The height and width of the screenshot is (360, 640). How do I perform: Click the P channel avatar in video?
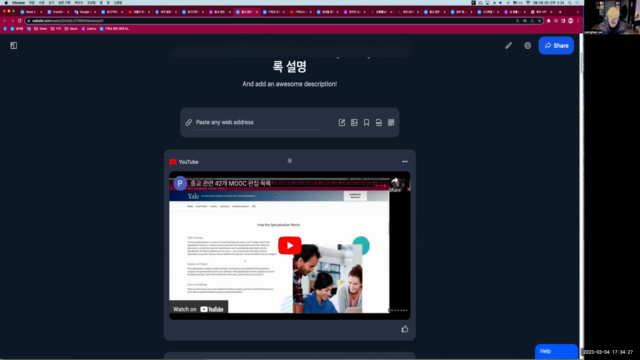180,184
